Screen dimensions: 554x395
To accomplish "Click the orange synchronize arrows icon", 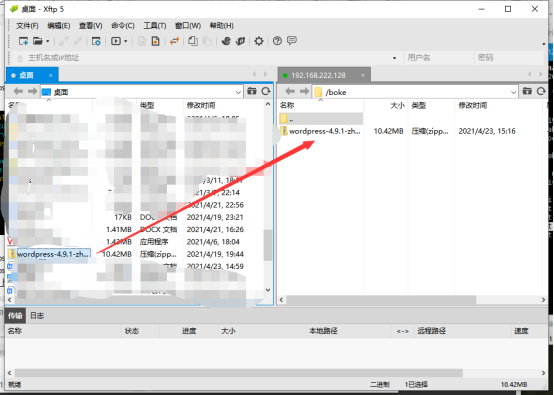I will point(175,41).
